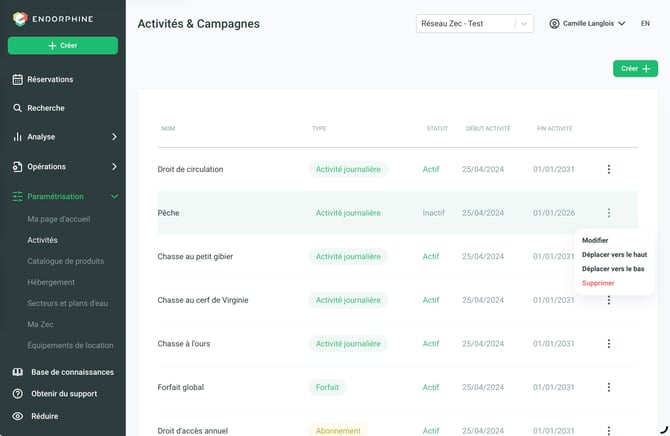Toggle sidebar with Réduire eye icon
Viewport: 670px width, 436px height.
pos(18,416)
